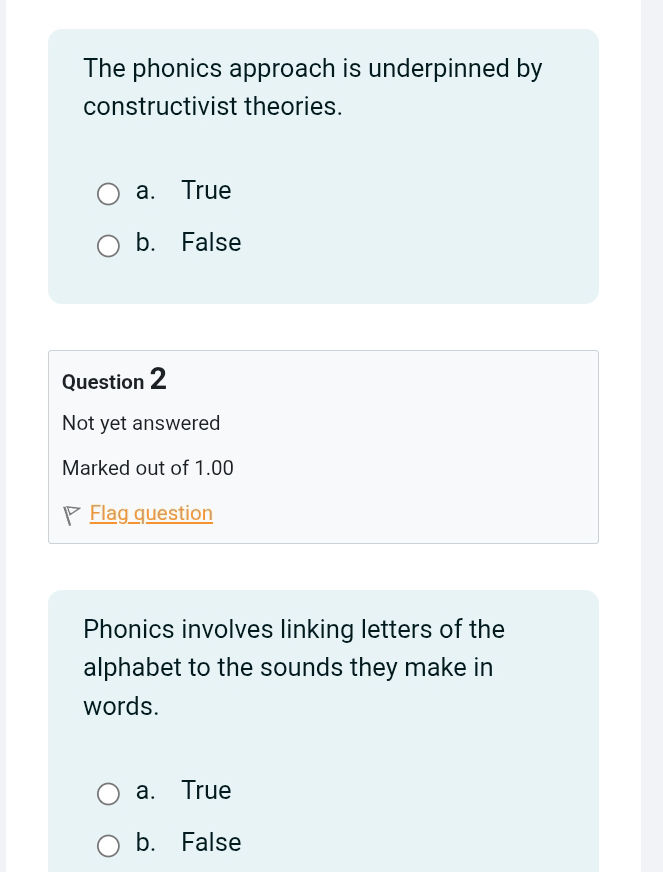Click the constructivist theories question statement text
This screenshot has height=872, width=663.
pos(312,87)
